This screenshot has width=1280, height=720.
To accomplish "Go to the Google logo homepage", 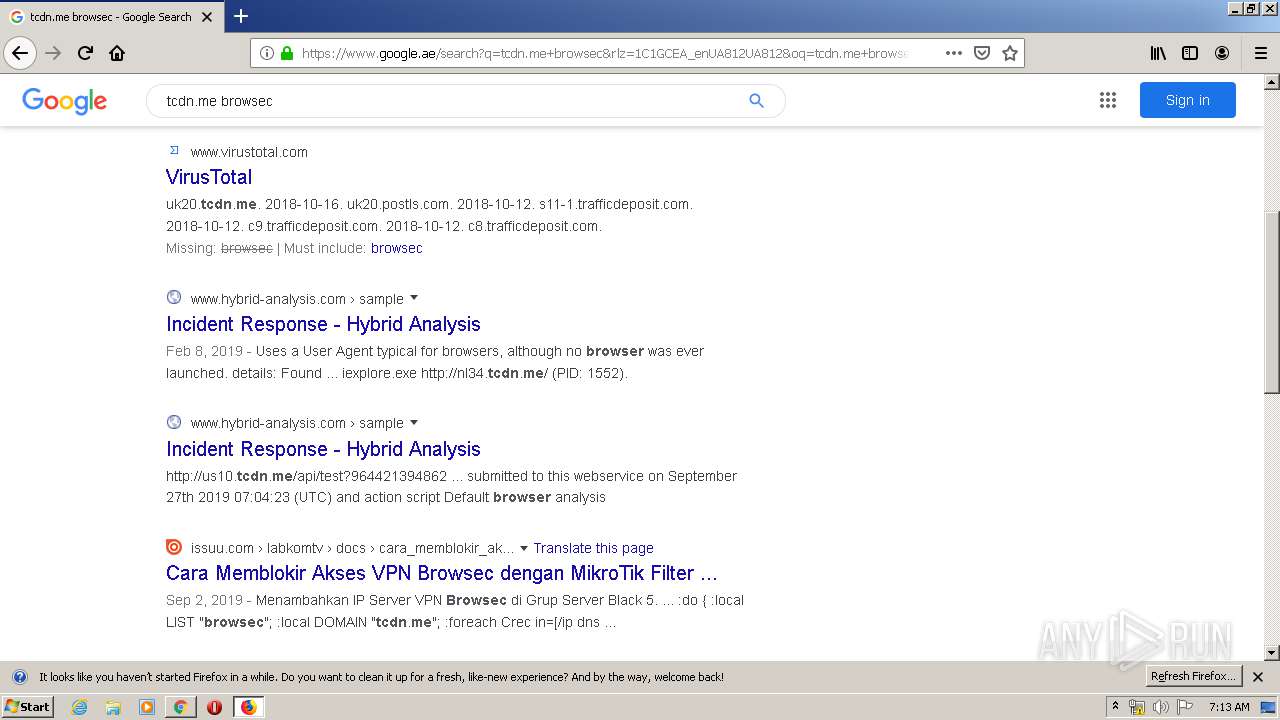I will click(64, 101).
